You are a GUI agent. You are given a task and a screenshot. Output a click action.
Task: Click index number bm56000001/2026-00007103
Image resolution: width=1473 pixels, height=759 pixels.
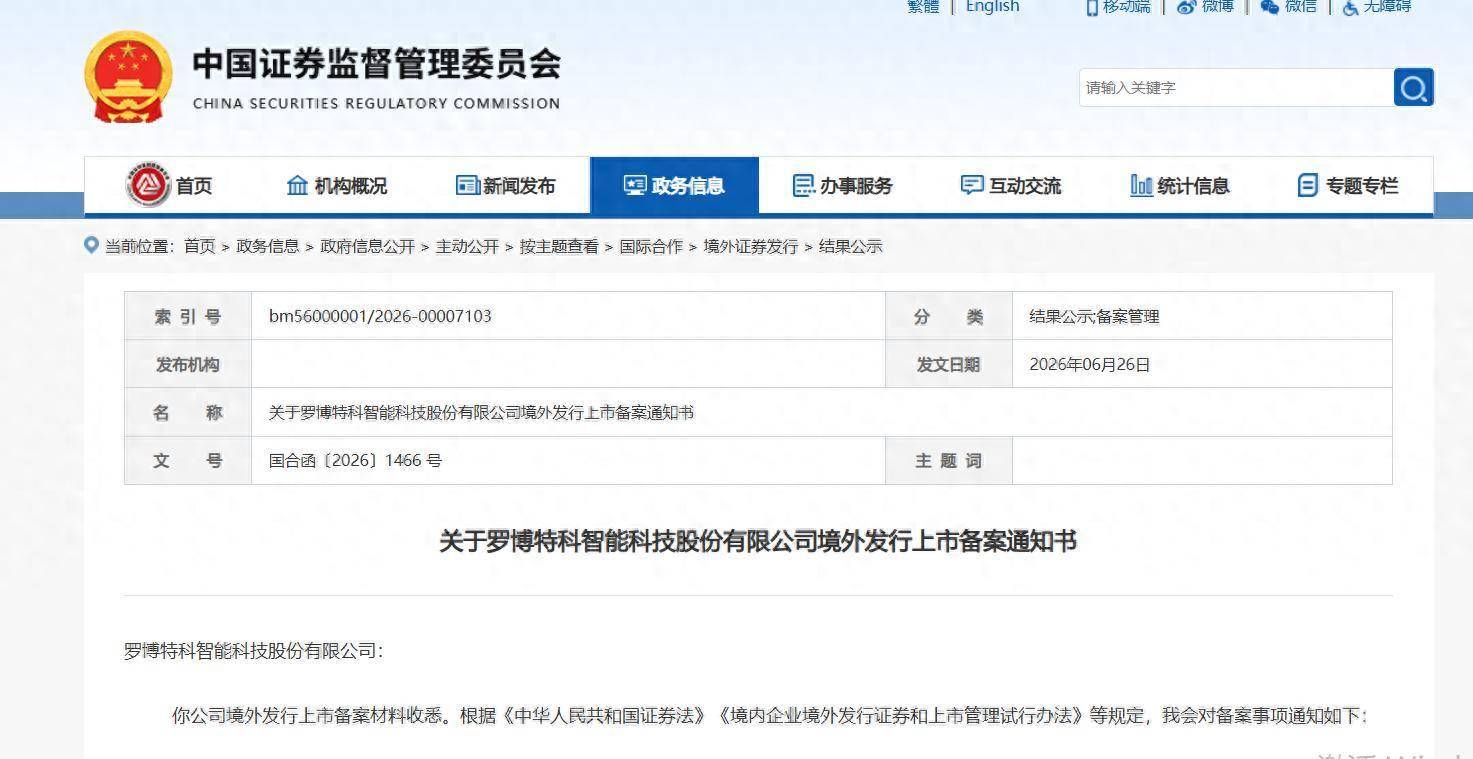pyautogui.click(x=380, y=316)
